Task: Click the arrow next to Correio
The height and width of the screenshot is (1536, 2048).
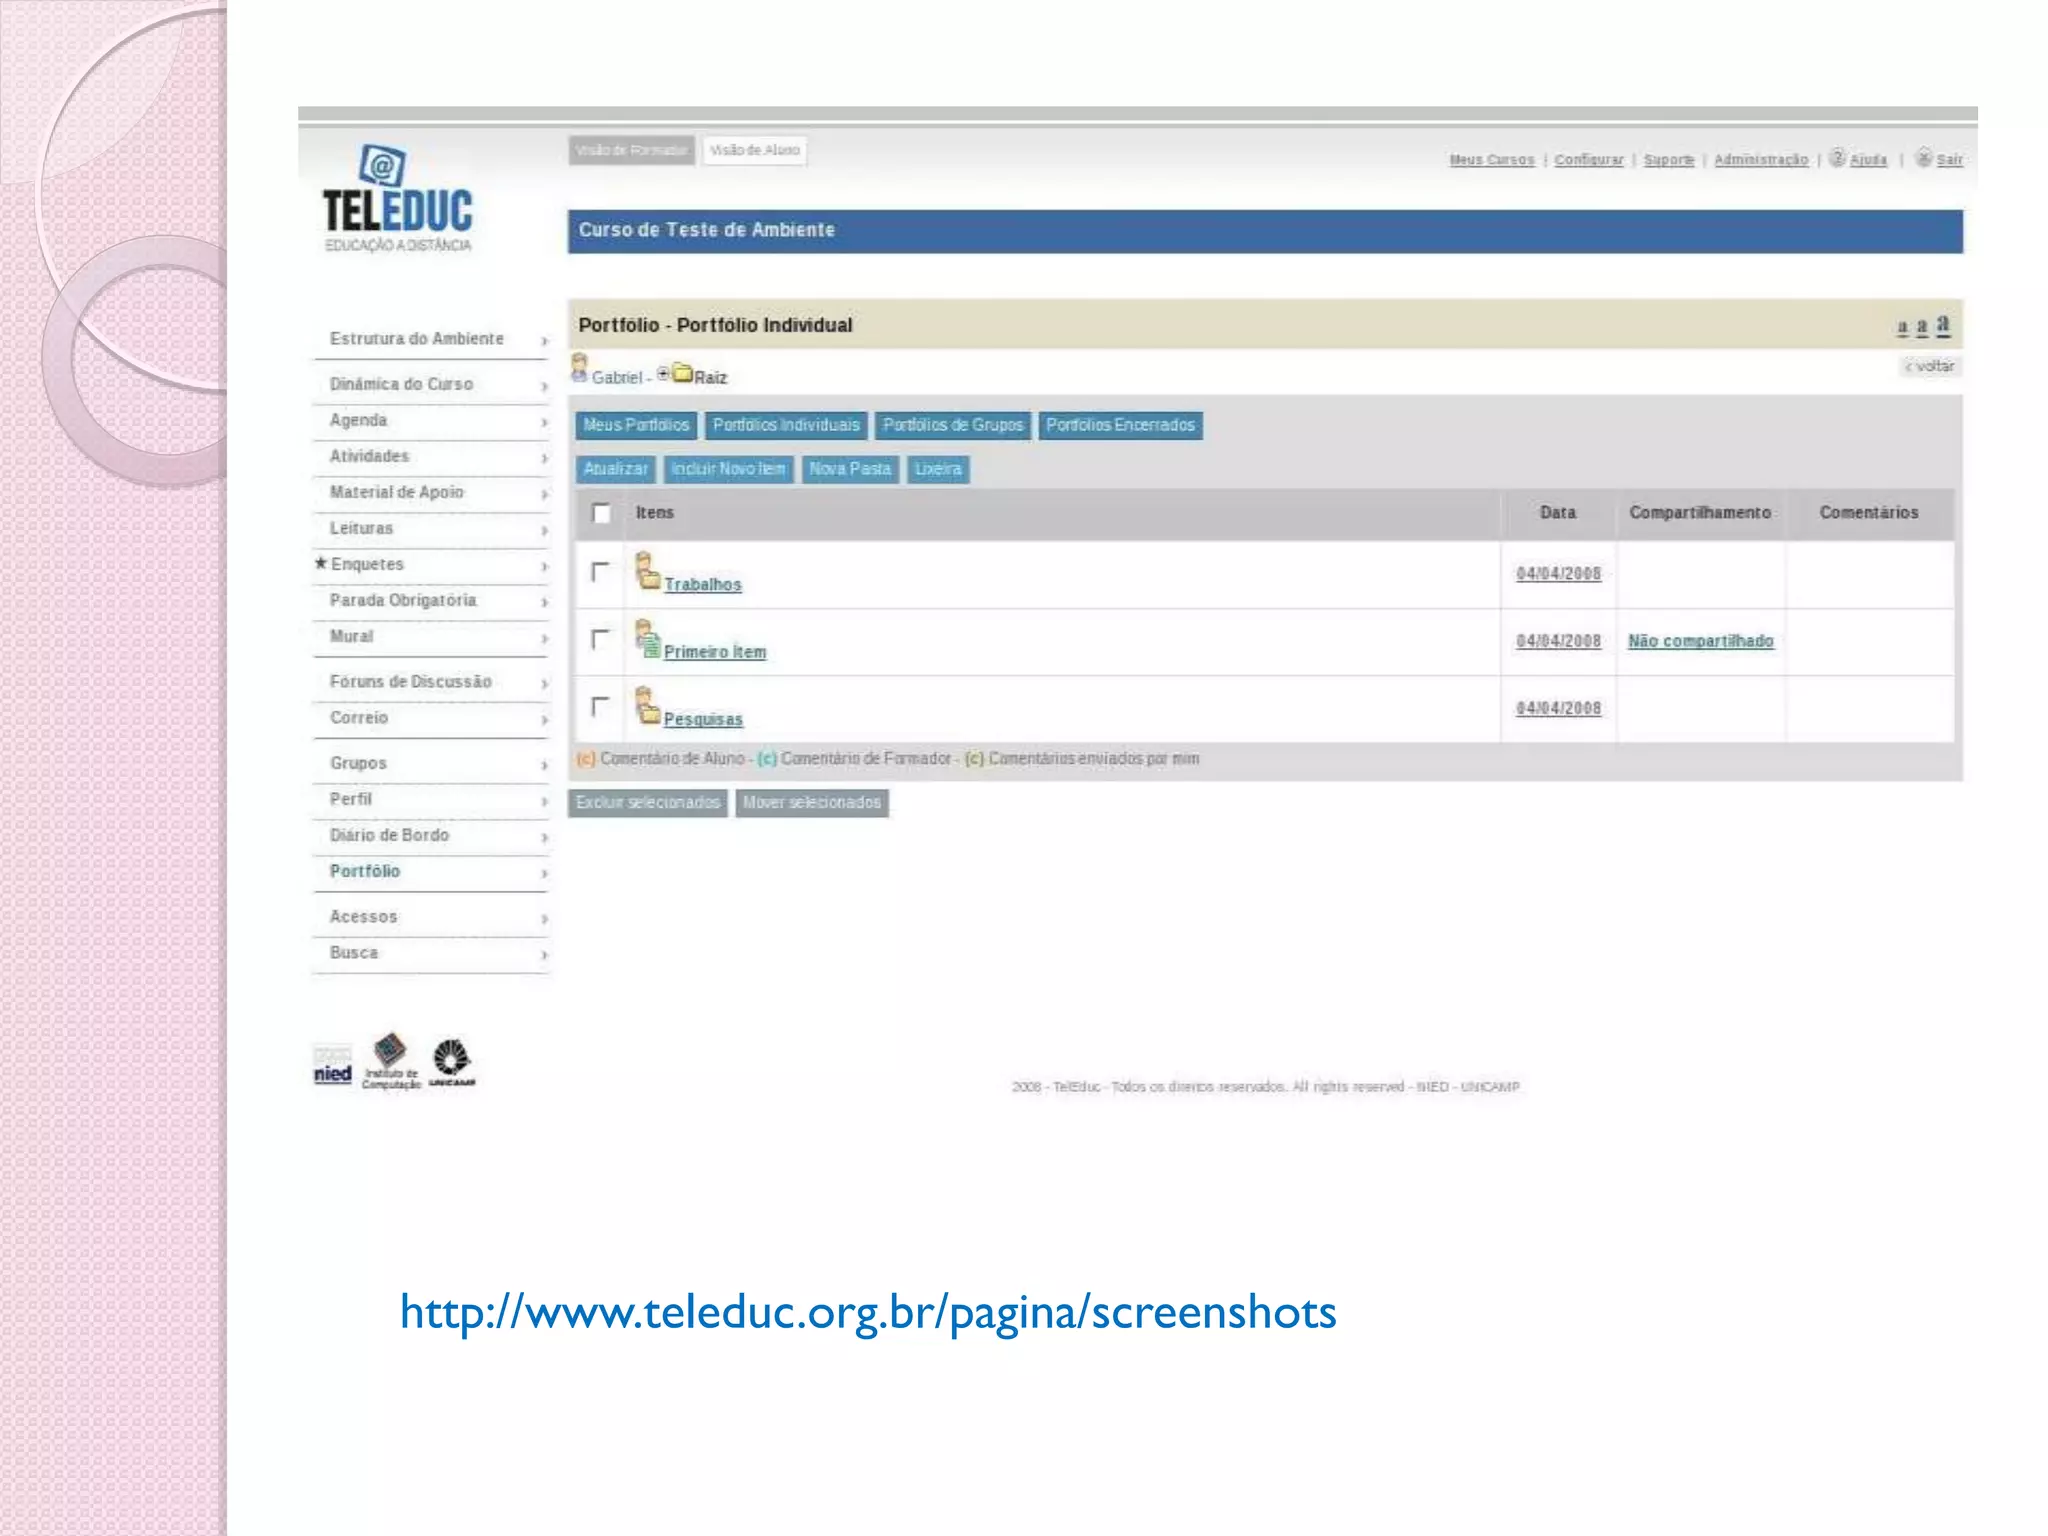Action: 544,719
